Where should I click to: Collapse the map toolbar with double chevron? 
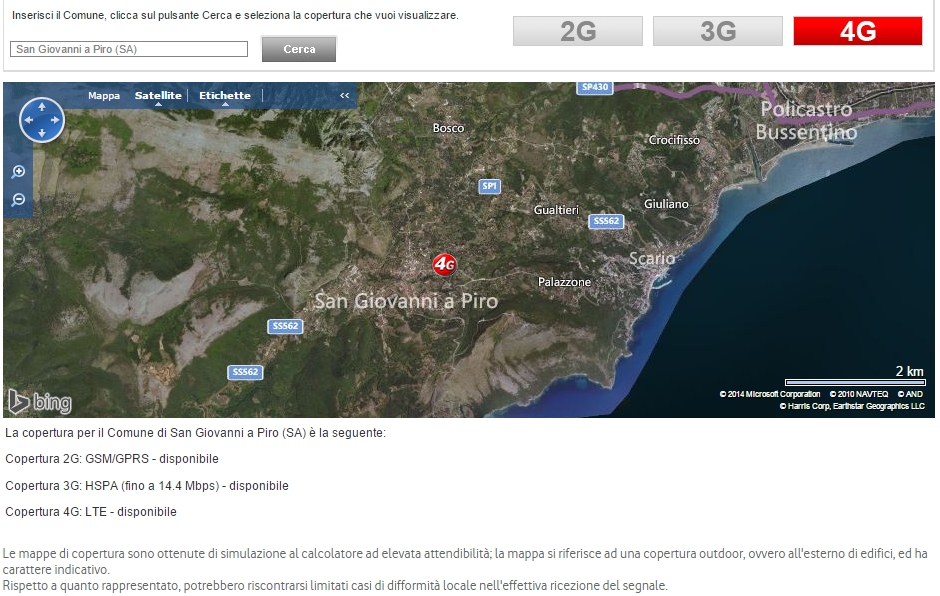345,96
